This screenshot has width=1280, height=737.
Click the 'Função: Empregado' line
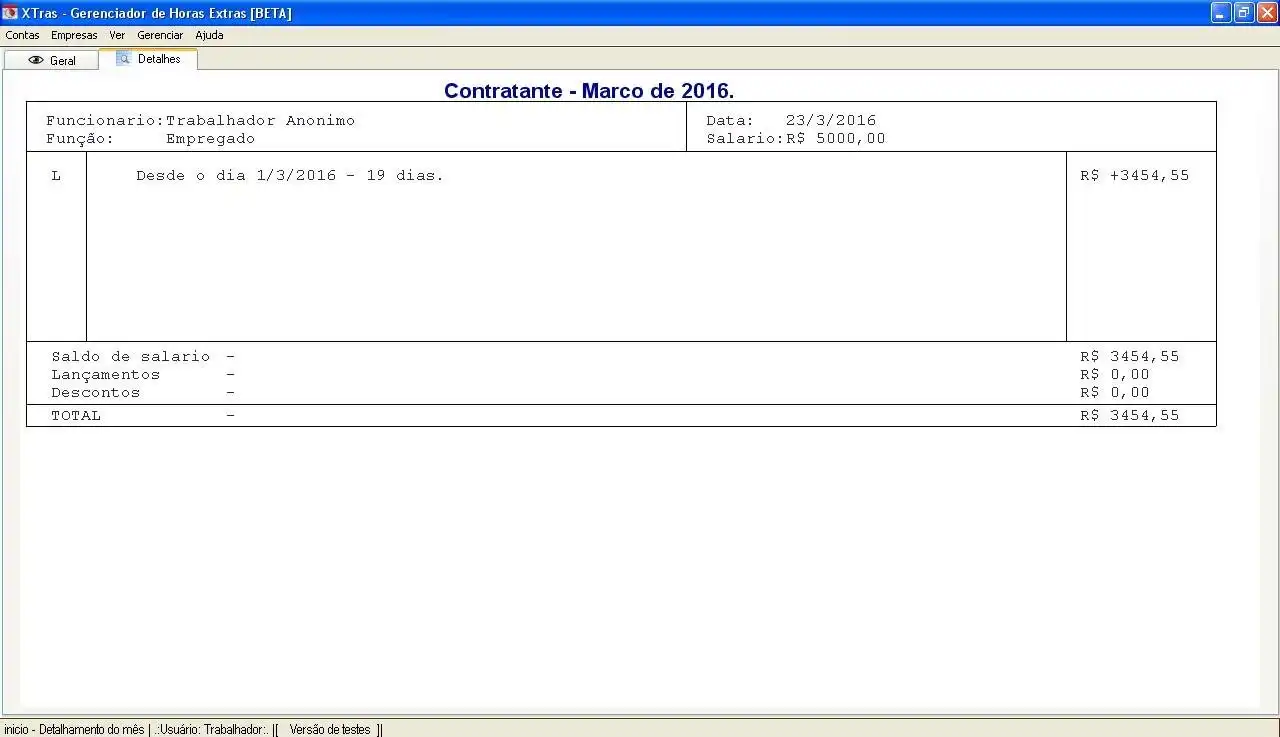150,139
